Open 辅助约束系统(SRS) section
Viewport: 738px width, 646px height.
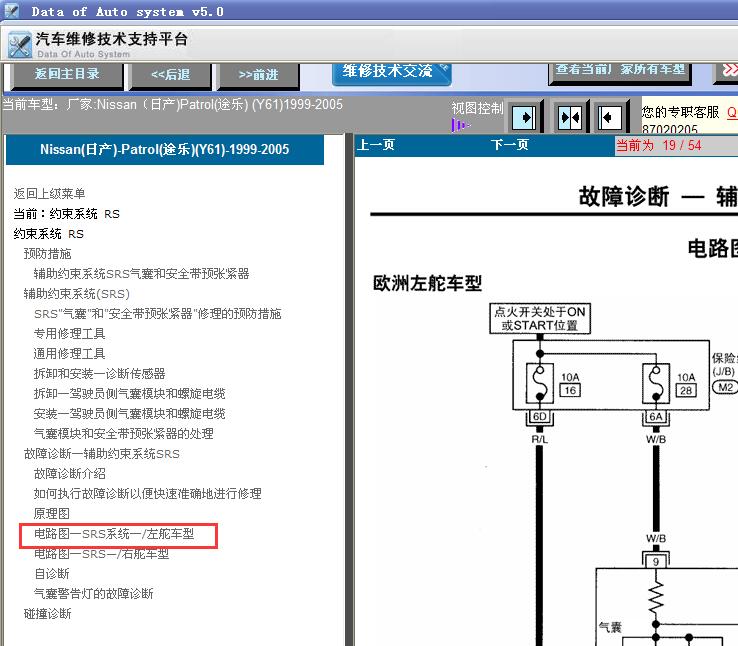click(x=76, y=294)
